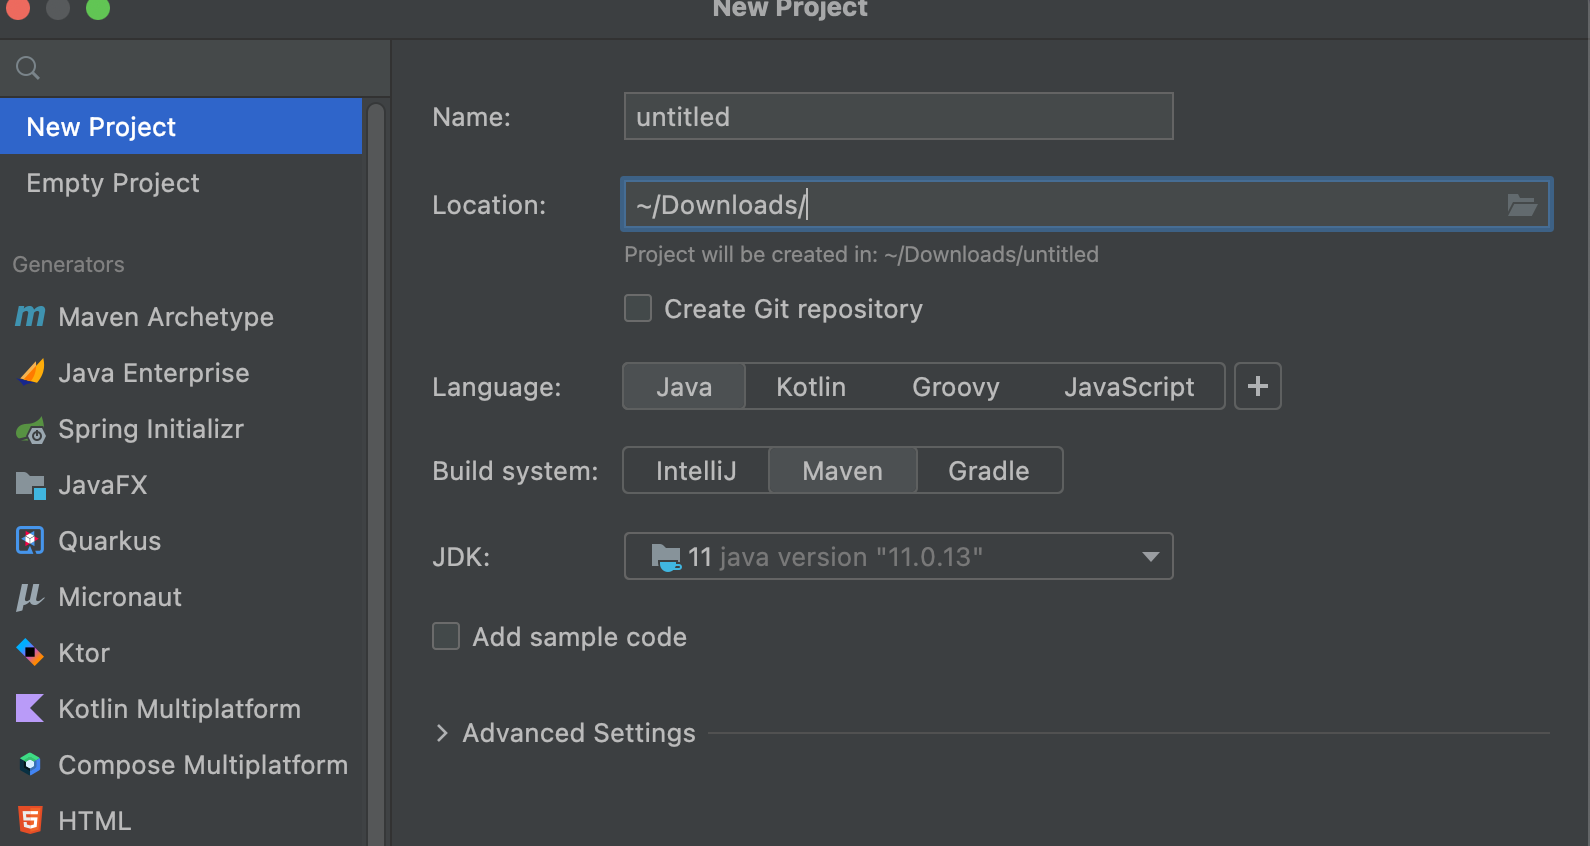Enable the Create Git repository checkbox
Viewport: 1590px width, 846px height.
(638, 308)
